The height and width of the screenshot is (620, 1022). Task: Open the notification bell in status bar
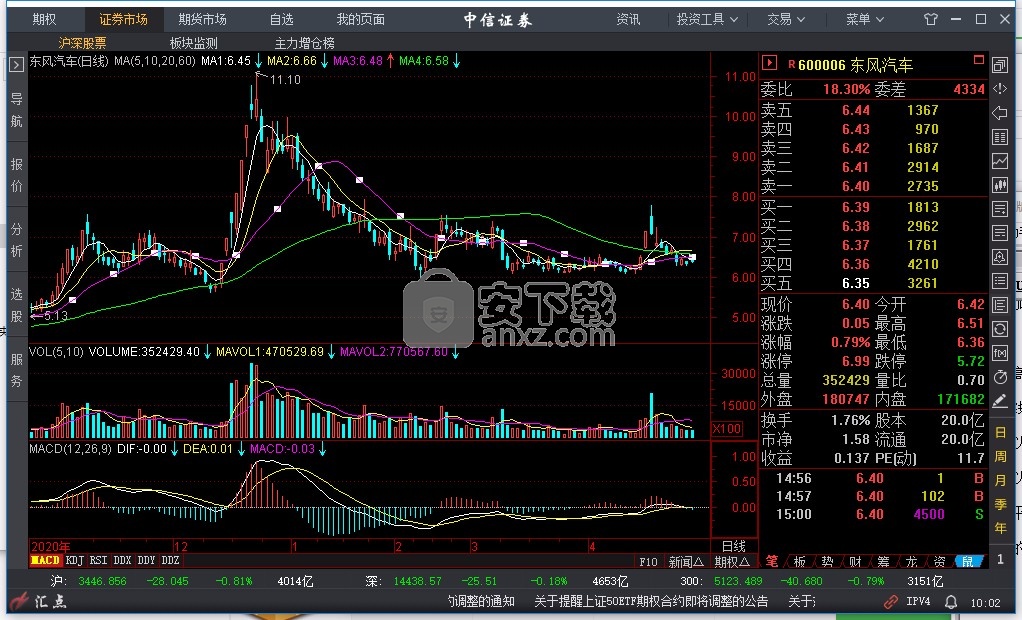(952, 602)
